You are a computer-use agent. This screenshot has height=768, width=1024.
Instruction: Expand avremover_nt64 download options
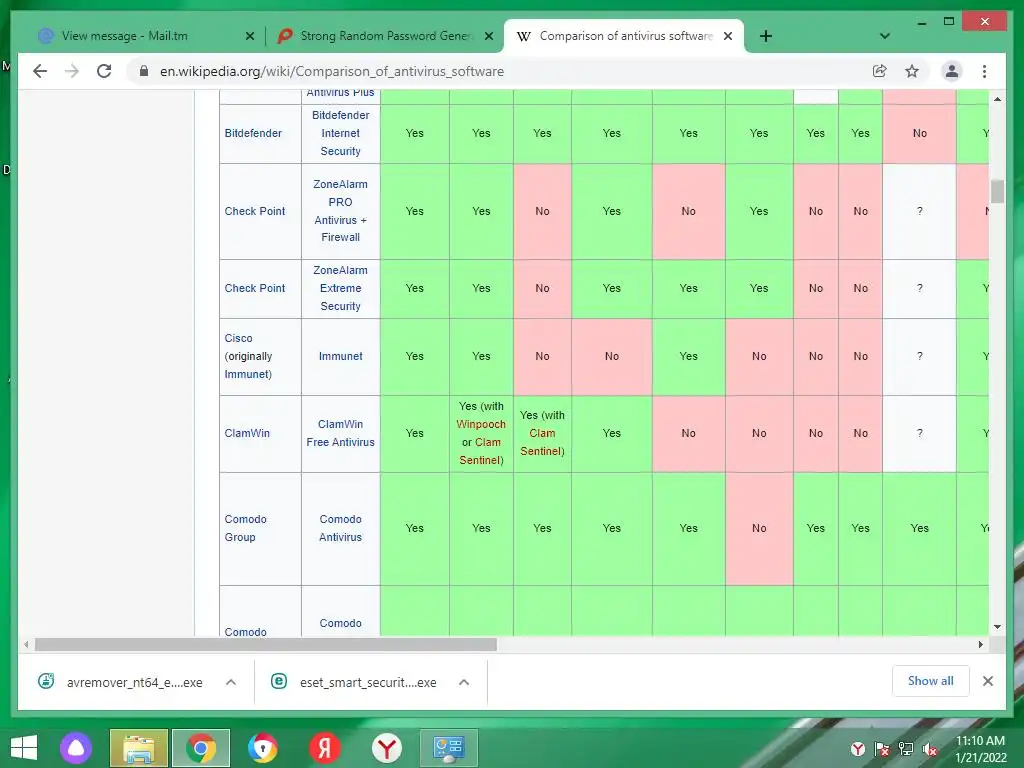[231, 682]
